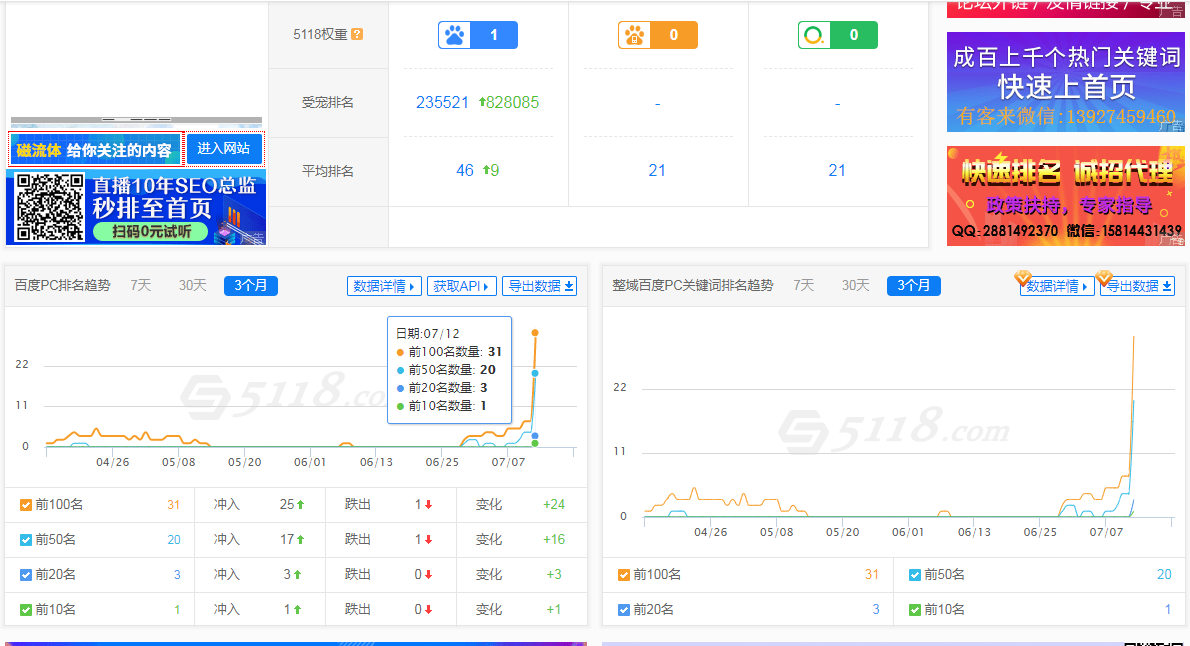Select 3个月 tab in whole-domain keyword trend
Viewport: 1190px width, 646px height.
click(x=914, y=285)
